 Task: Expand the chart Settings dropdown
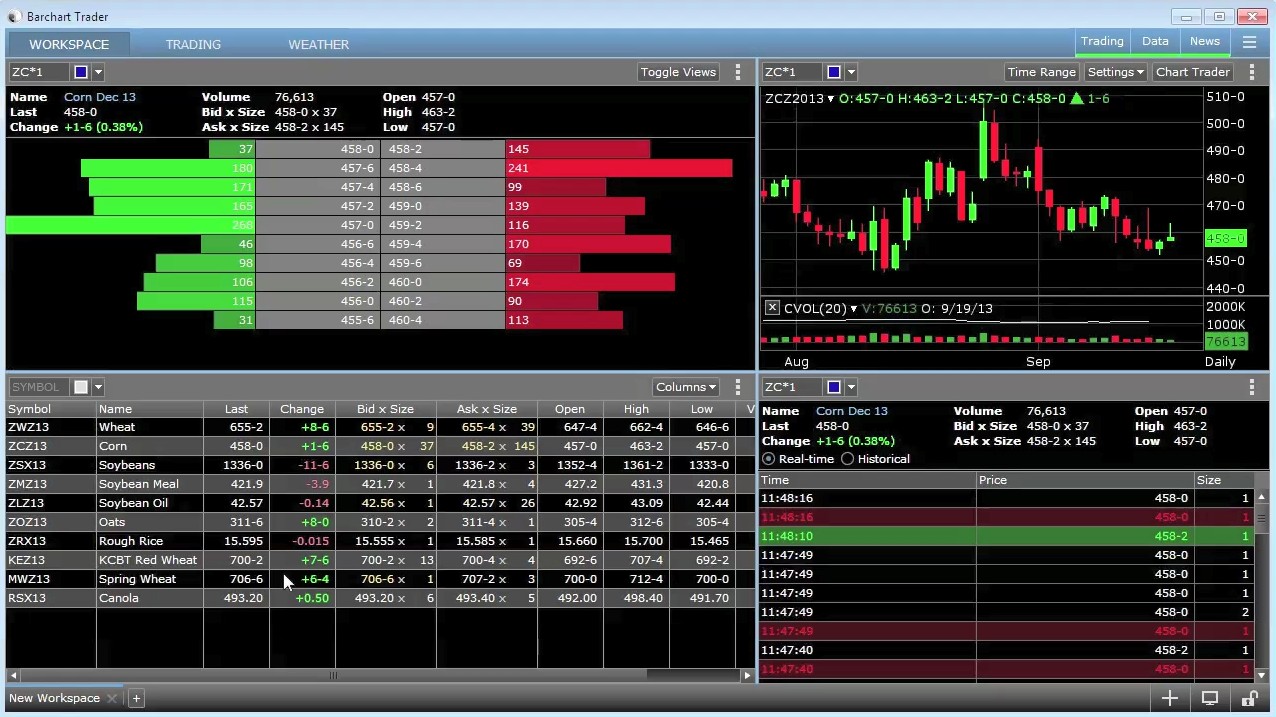pyautogui.click(x=1115, y=72)
